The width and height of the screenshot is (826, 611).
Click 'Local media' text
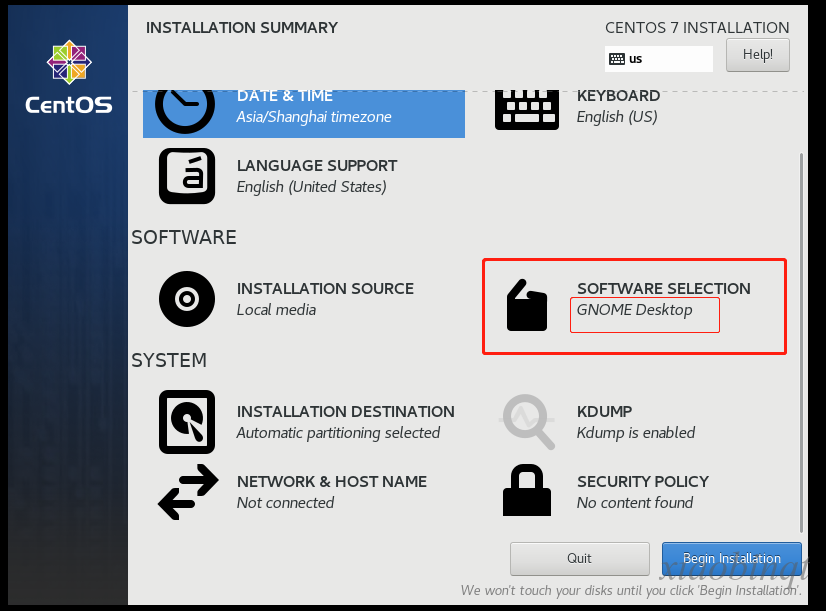pos(276,310)
